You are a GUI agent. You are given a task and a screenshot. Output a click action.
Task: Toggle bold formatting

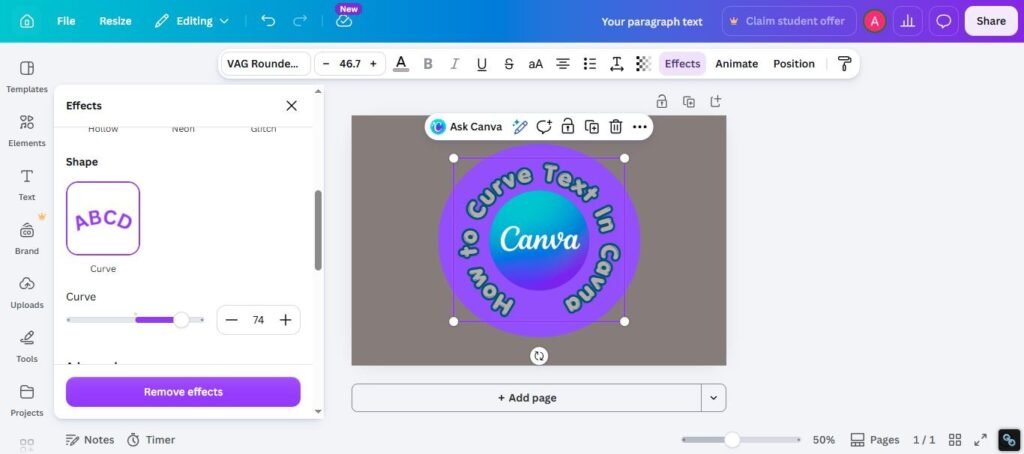[428, 63]
